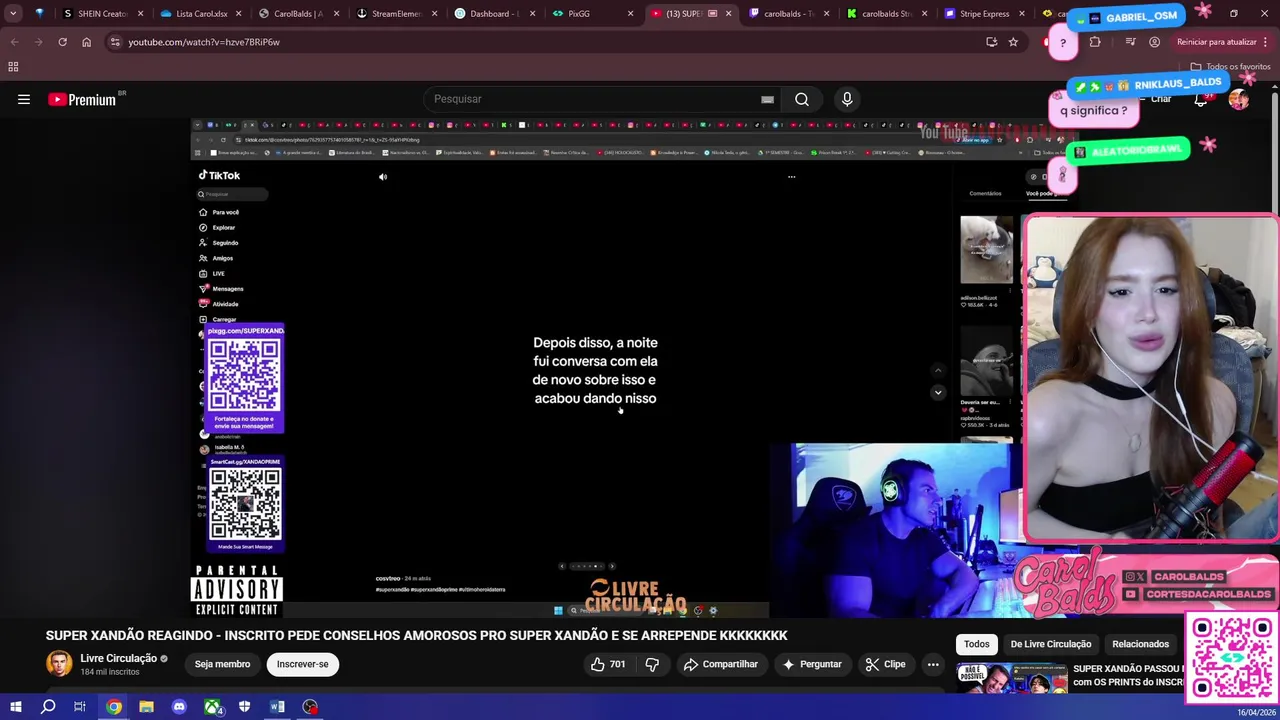Dislike the video
This screenshot has height=720, width=1280.
point(652,664)
